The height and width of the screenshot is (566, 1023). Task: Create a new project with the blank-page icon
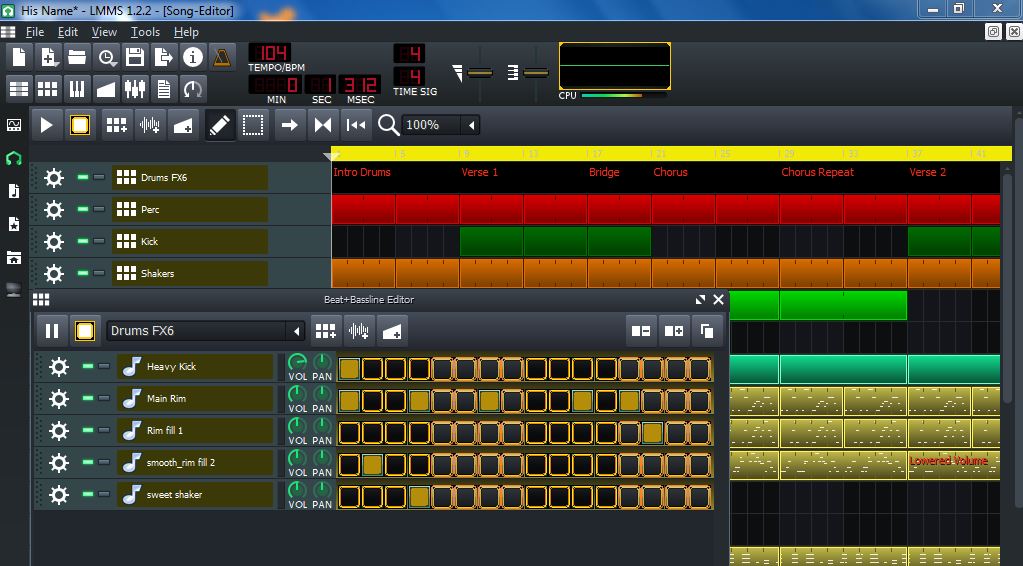(x=19, y=57)
